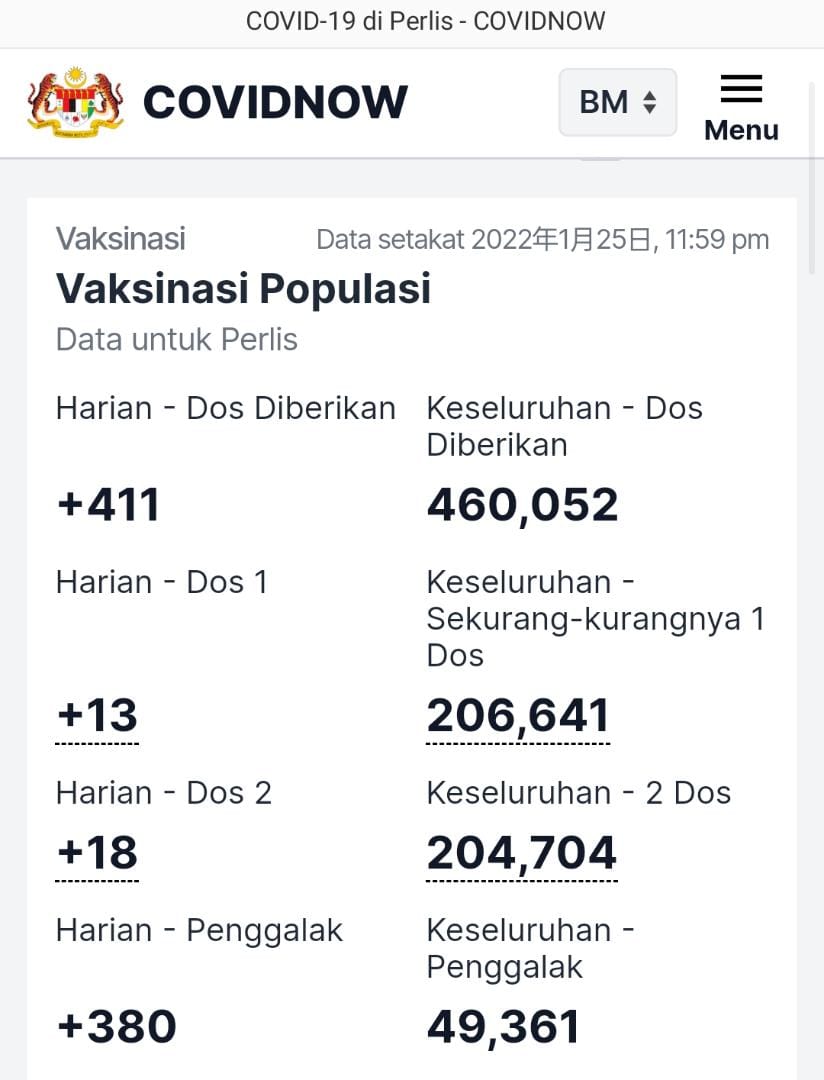Click the +380 daily booster figure
824x1080 pixels.
pyautogui.click(x=116, y=1027)
